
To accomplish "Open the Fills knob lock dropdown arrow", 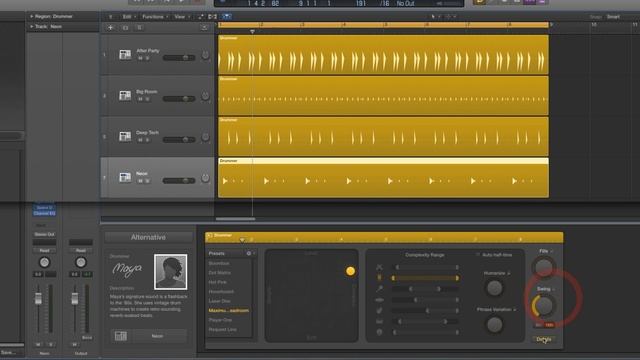I will [x=552, y=251].
